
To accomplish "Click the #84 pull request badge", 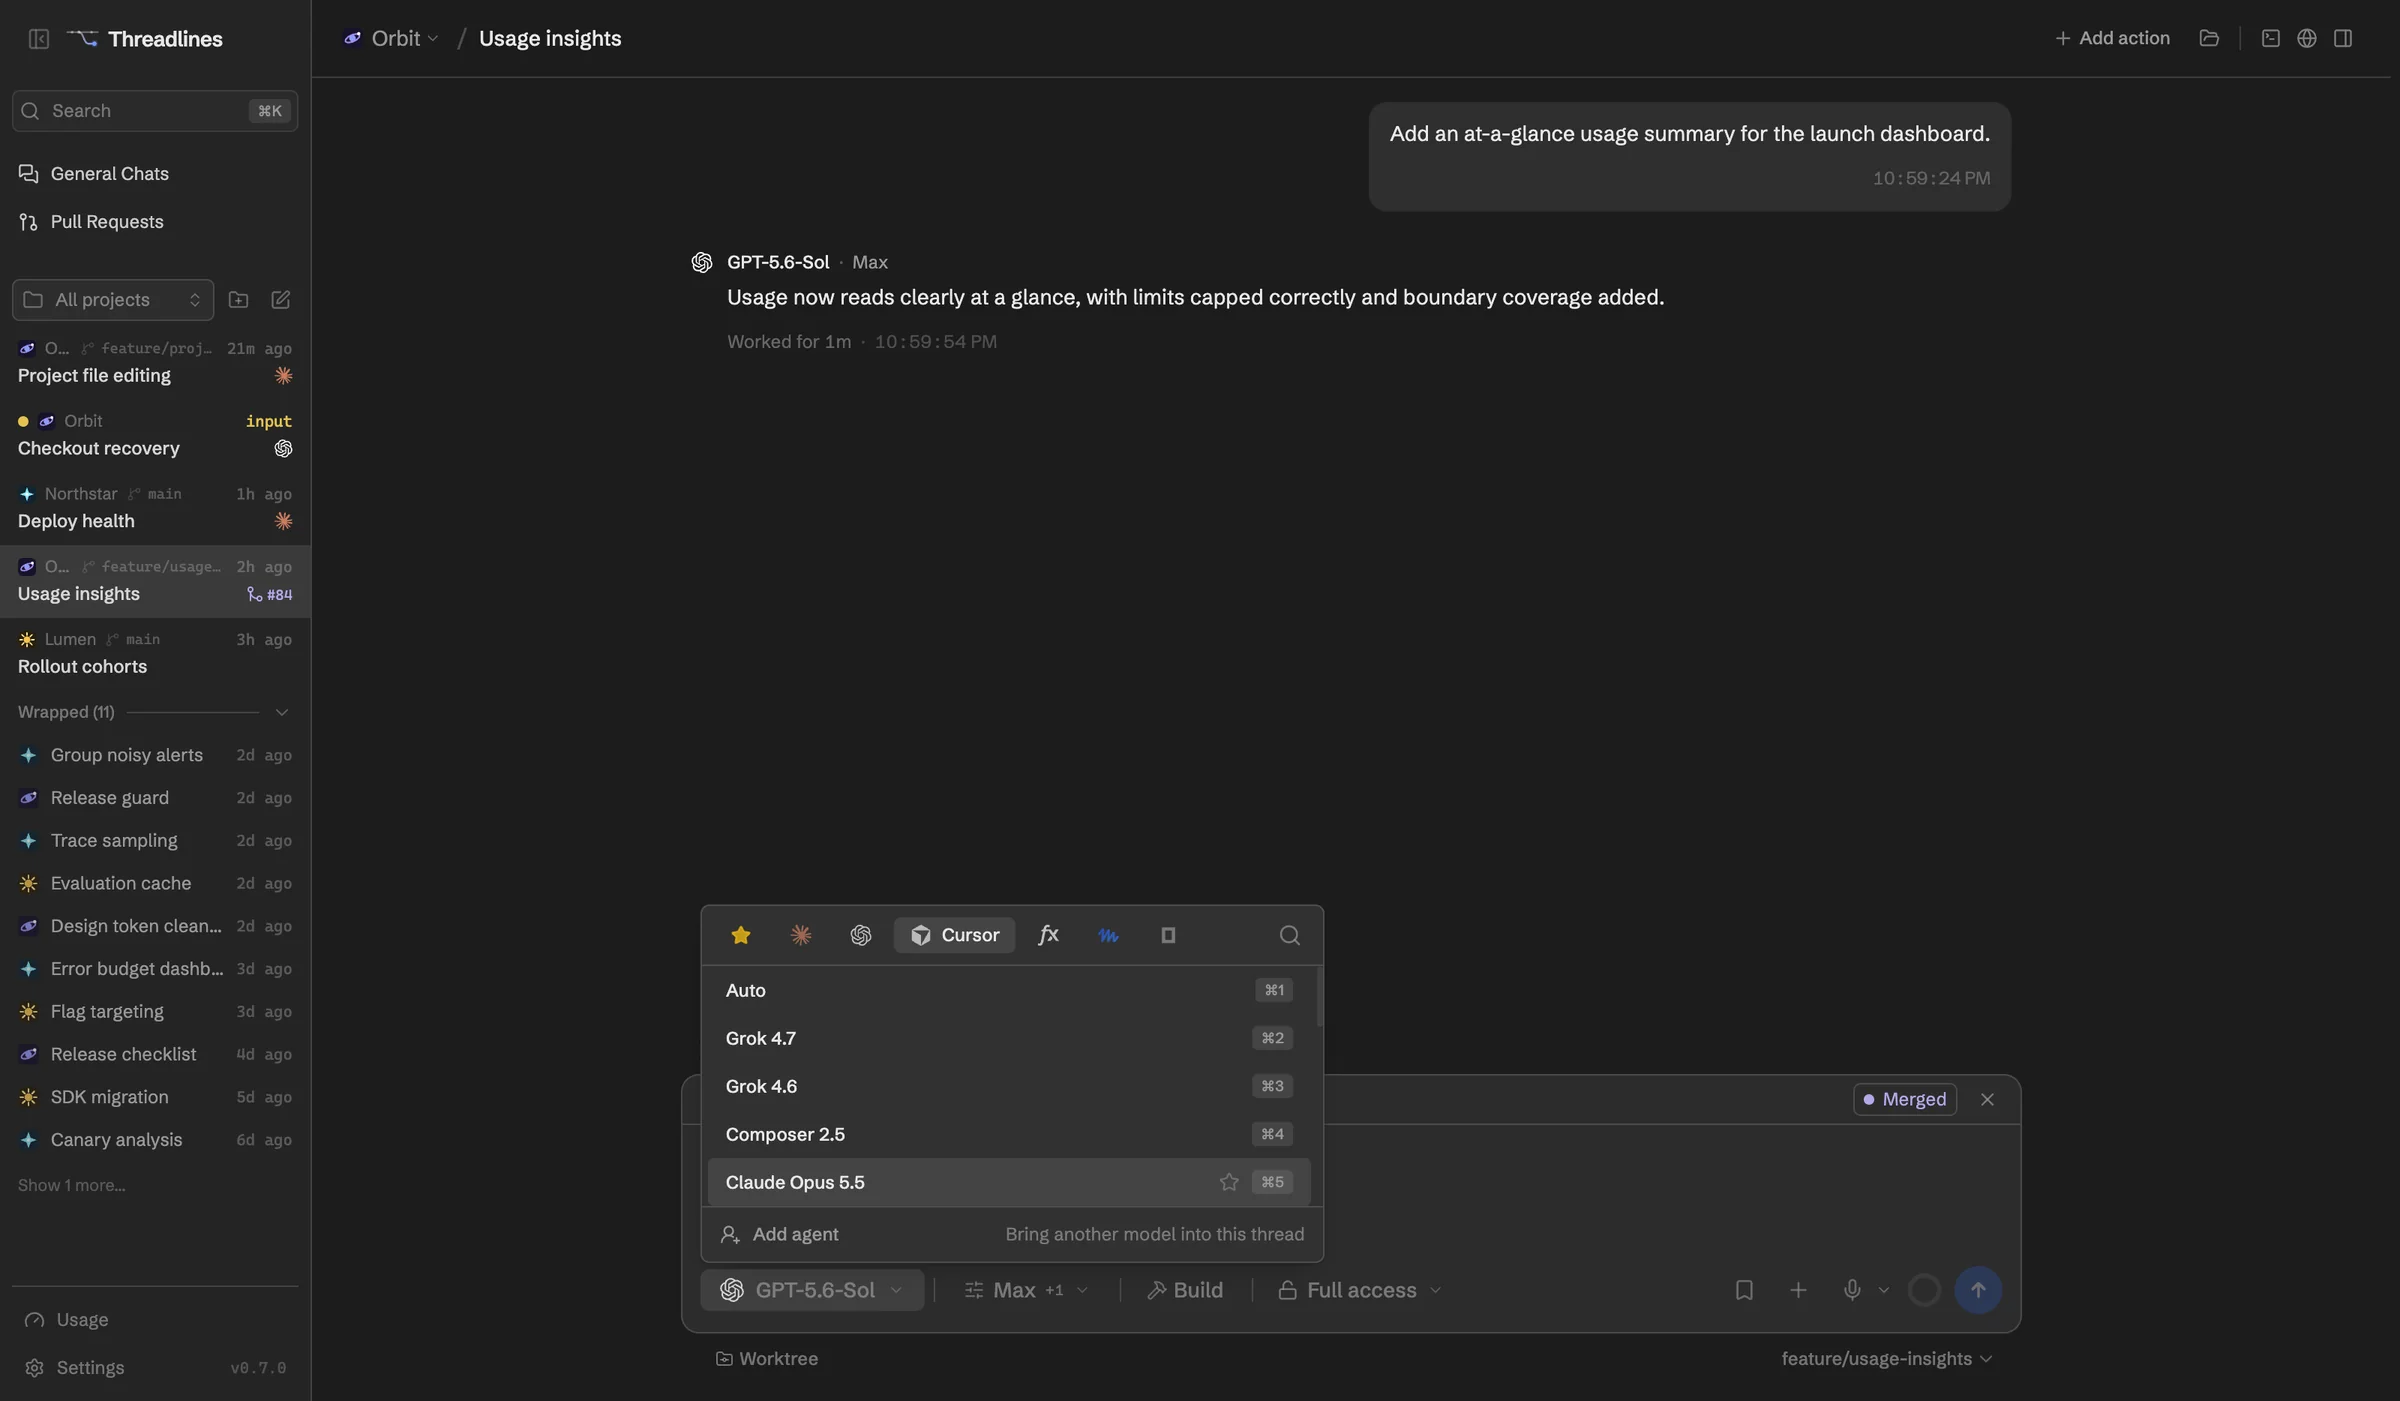I will [270, 595].
